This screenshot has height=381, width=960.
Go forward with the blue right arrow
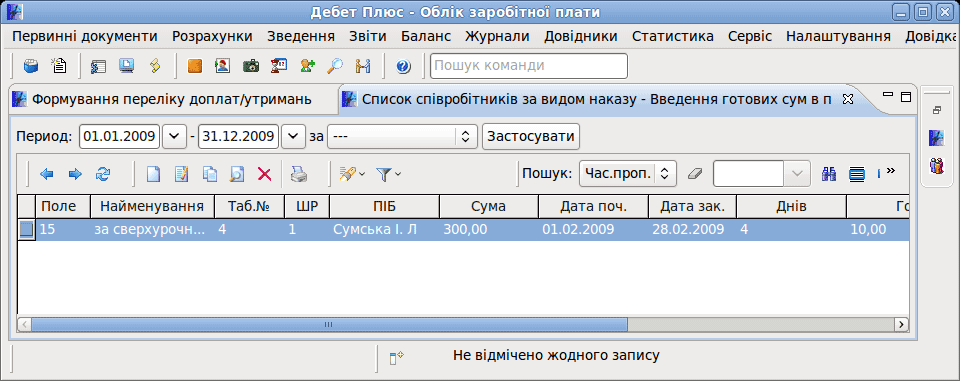tap(75, 175)
